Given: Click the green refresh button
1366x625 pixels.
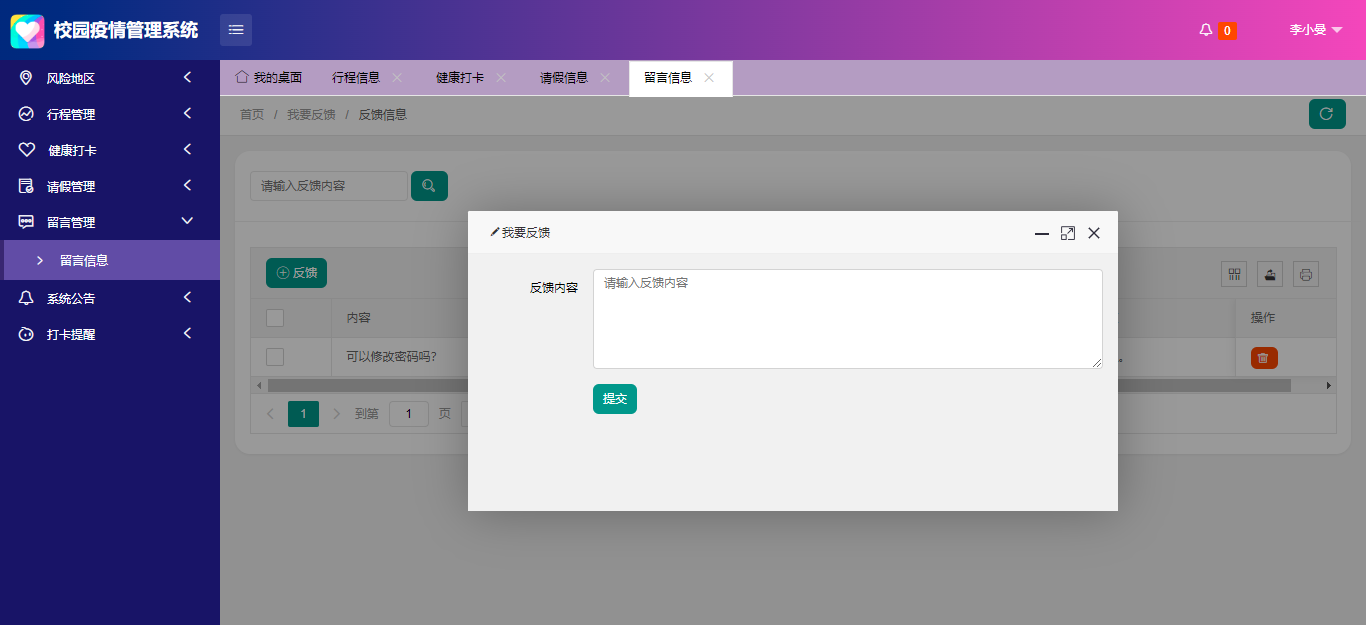Looking at the screenshot, I should click(1327, 114).
